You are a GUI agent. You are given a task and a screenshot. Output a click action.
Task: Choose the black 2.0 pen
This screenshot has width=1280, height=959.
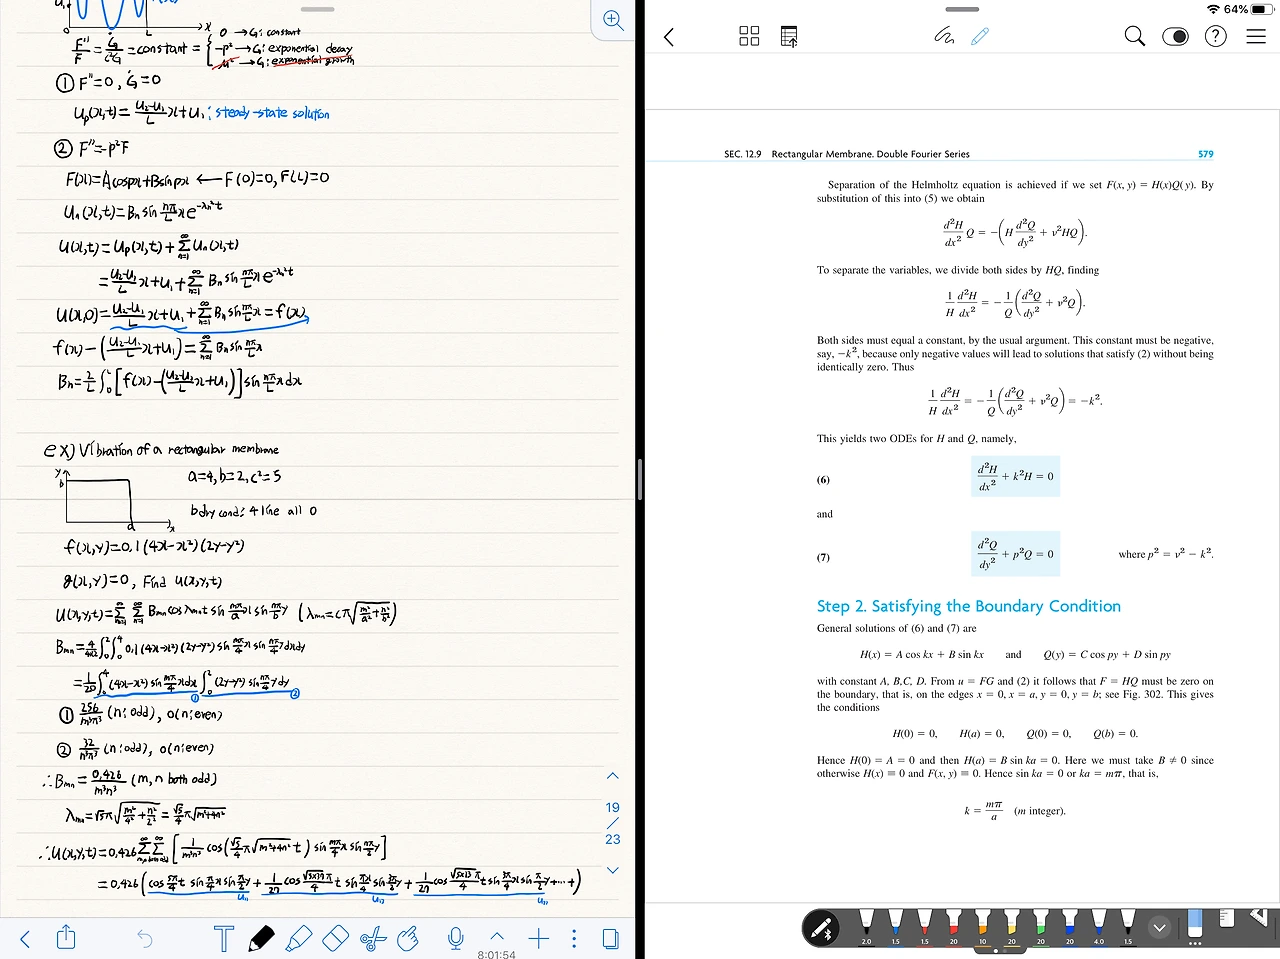click(866, 927)
